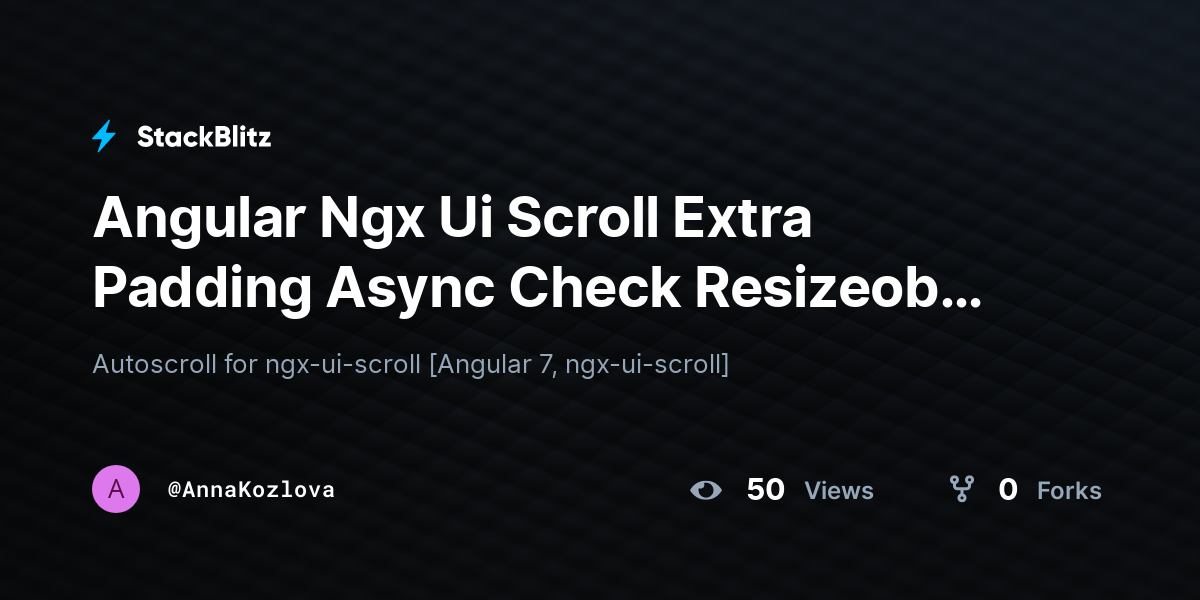This screenshot has width=1200, height=600.
Task: Click the 0 forks count
Action: click(1008, 489)
